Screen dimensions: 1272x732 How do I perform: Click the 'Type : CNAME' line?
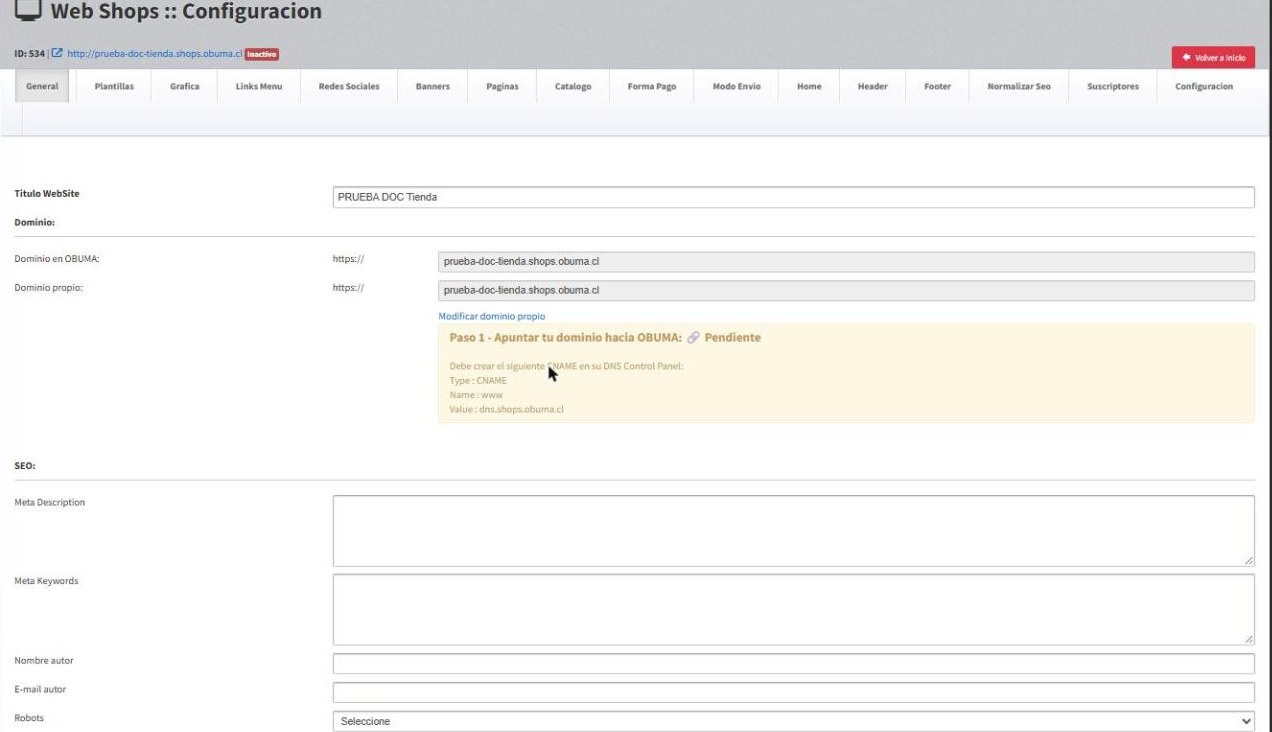coord(479,381)
